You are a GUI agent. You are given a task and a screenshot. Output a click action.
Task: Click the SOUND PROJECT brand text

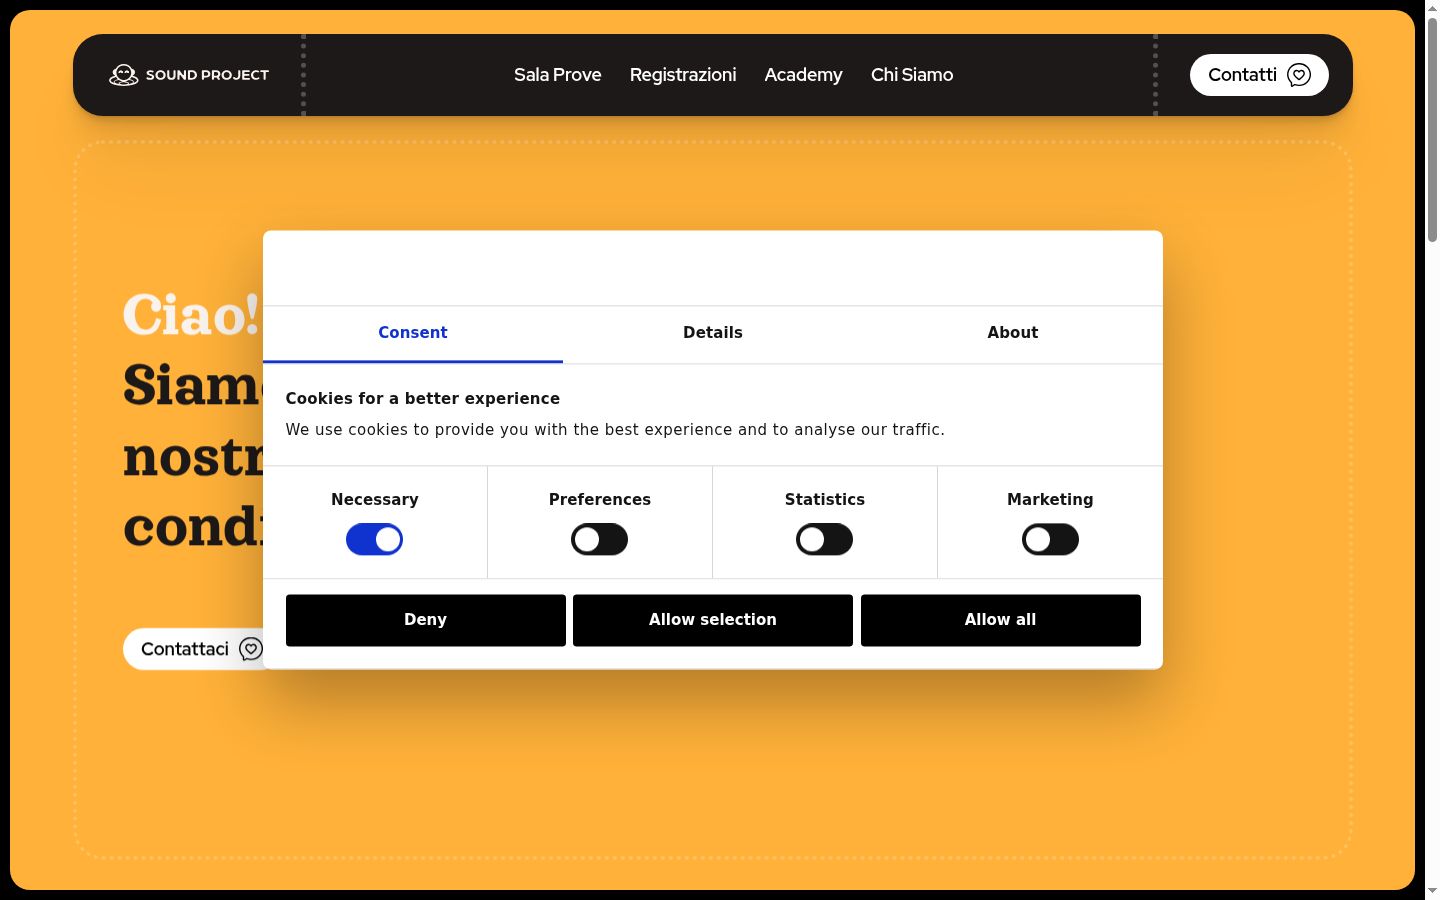click(207, 75)
